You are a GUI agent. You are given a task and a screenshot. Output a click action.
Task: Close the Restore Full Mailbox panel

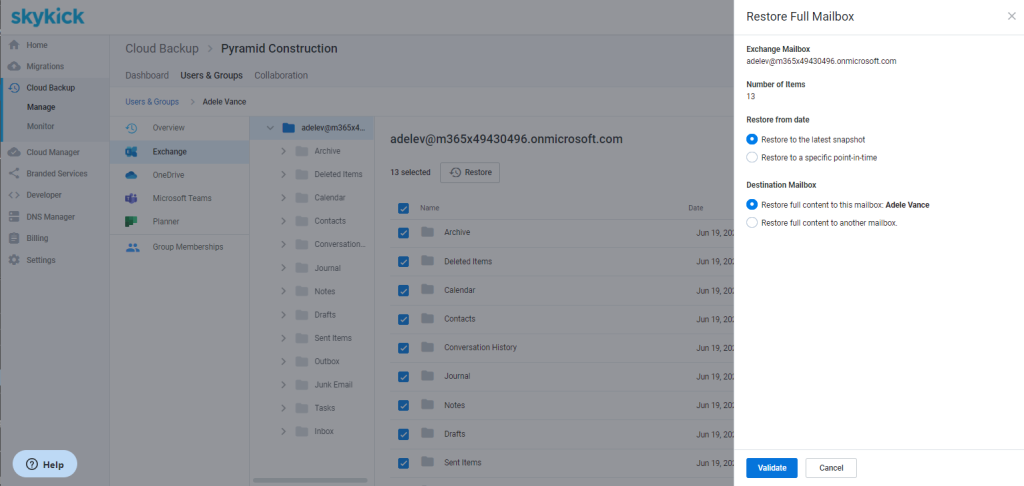coord(1012,16)
